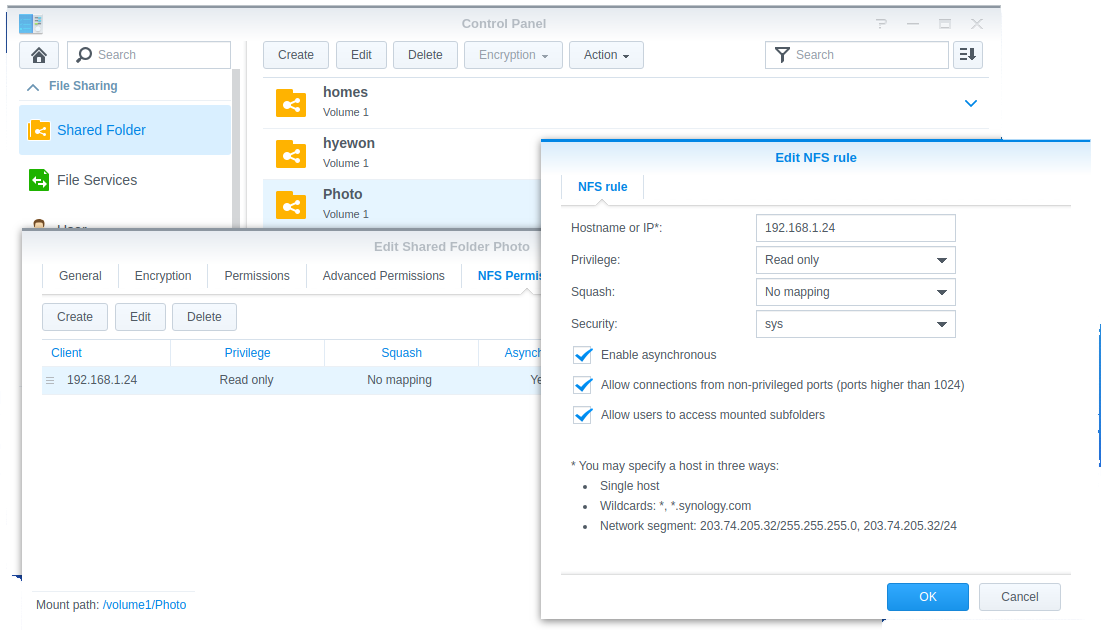Screen dimensions: 1101x630
Task: Click the Shared Folder sidebar icon
Action: pos(39,130)
